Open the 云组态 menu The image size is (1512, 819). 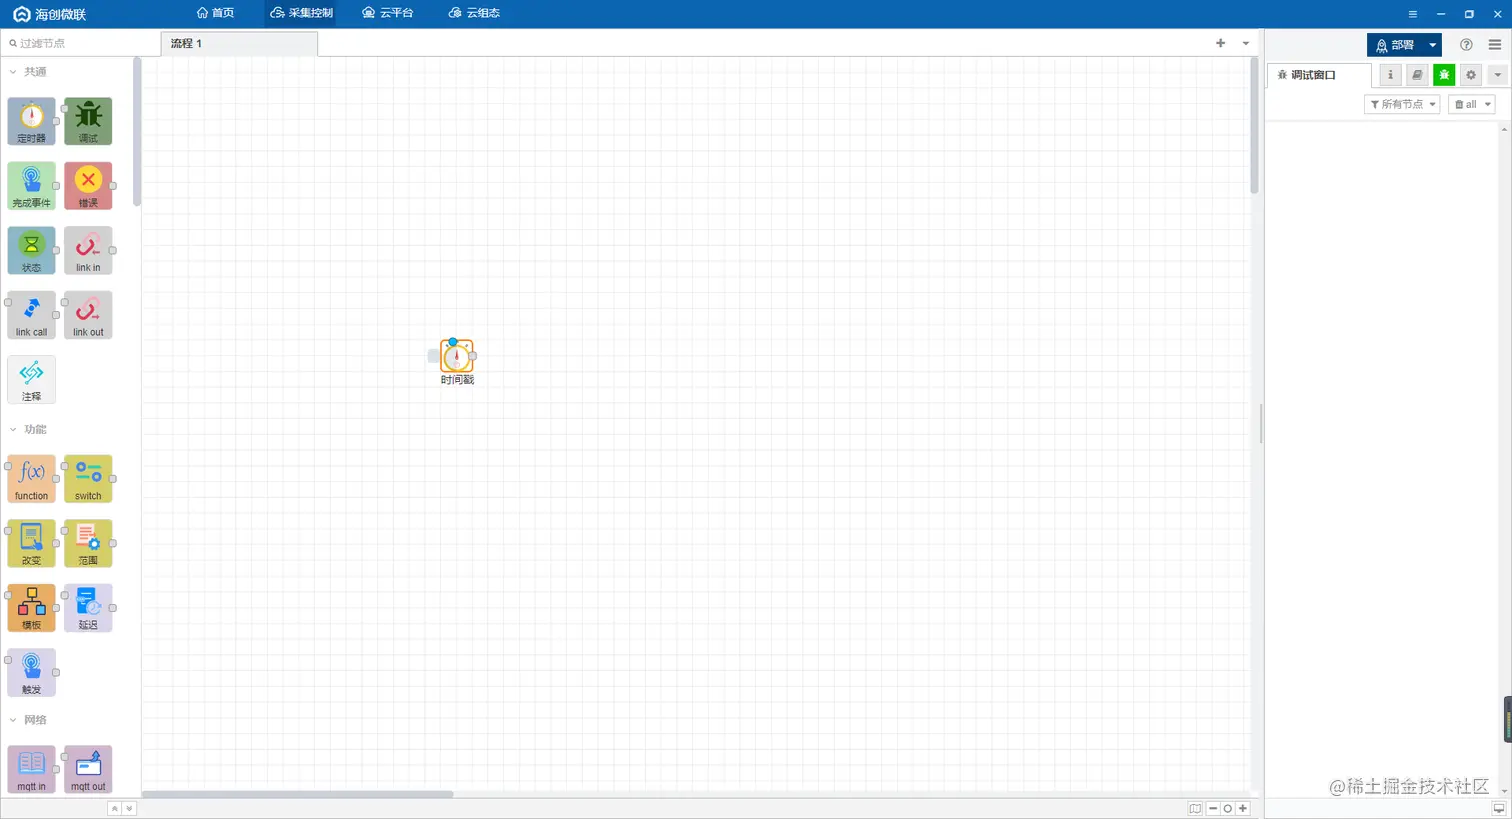474,13
